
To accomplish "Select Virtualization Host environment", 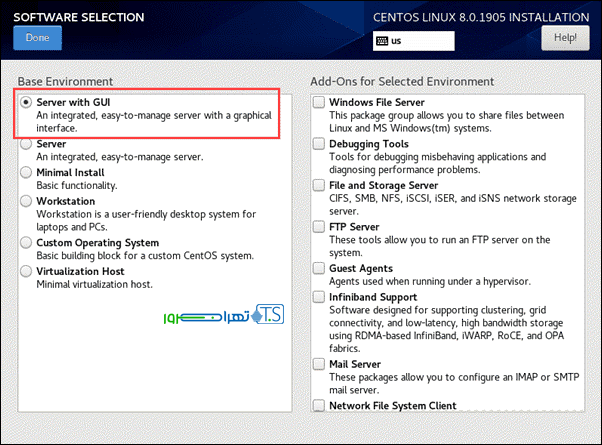I will (26, 270).
